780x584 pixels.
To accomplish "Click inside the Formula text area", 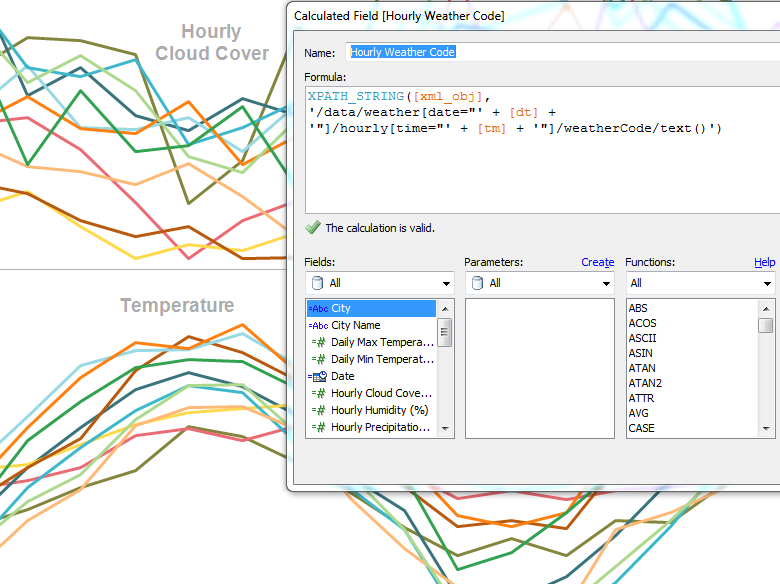I will point(542,150).
